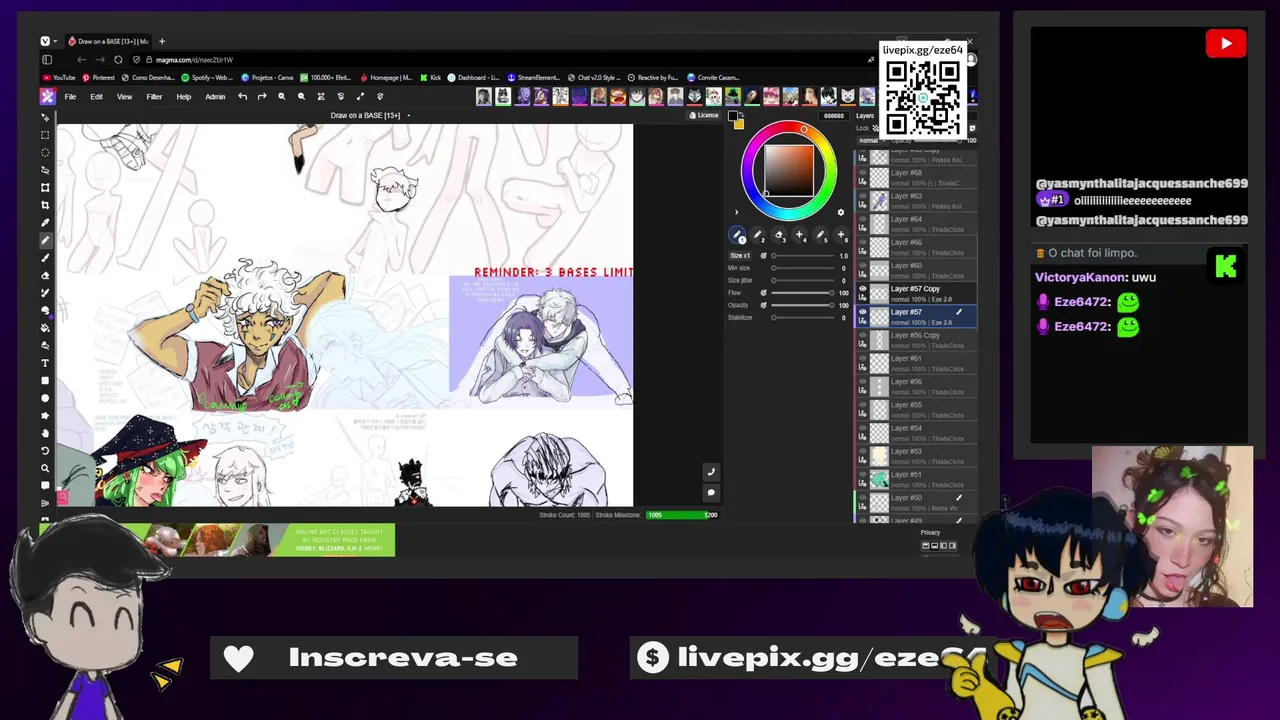Click the hex color input field
The width and height of the screenshot is (1280, 720).
[x=834, y=116]
